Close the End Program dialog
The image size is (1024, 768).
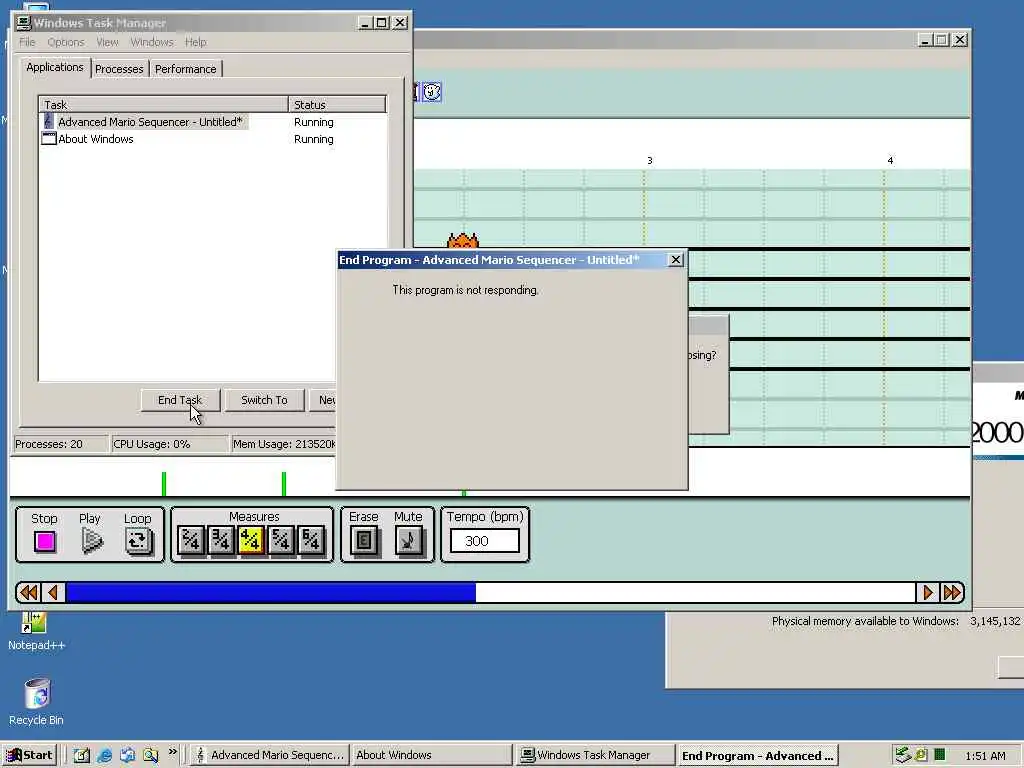point(675,260)
